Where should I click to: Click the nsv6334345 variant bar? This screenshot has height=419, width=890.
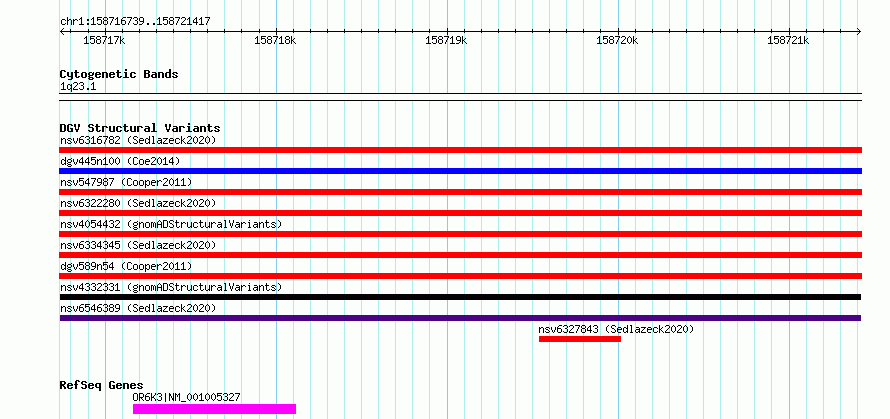[460, 255]
